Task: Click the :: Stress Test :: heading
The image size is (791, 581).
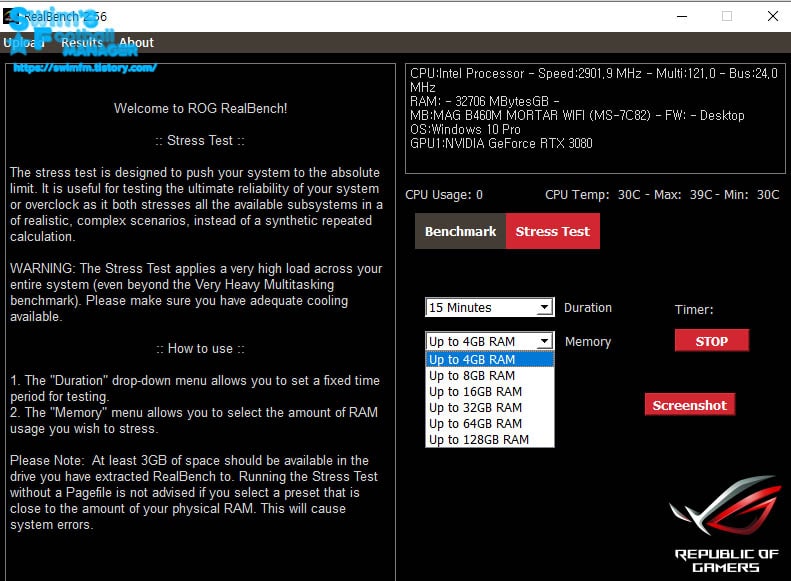Action: (x=200, y=140)
